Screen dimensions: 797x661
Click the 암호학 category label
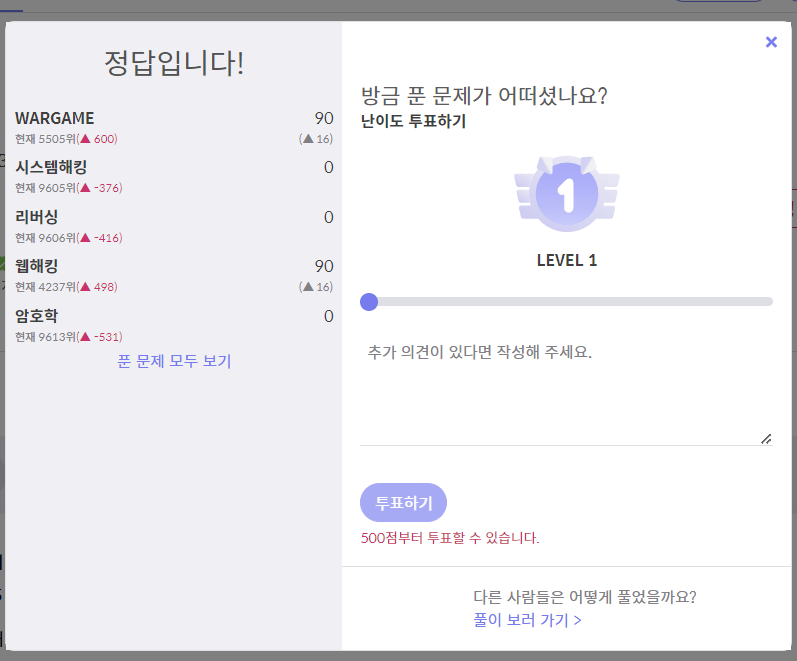coord(36,316)
